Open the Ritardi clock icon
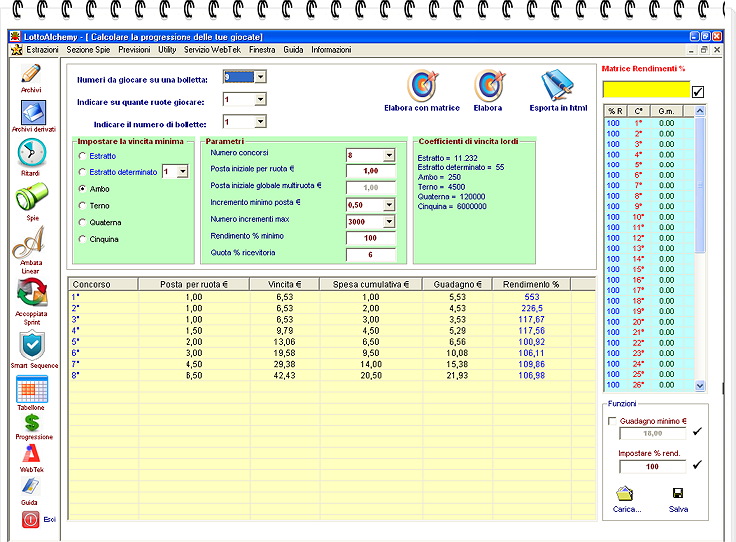Image resolution: width=736 pixels, height=542 pixels. (31, 153)
